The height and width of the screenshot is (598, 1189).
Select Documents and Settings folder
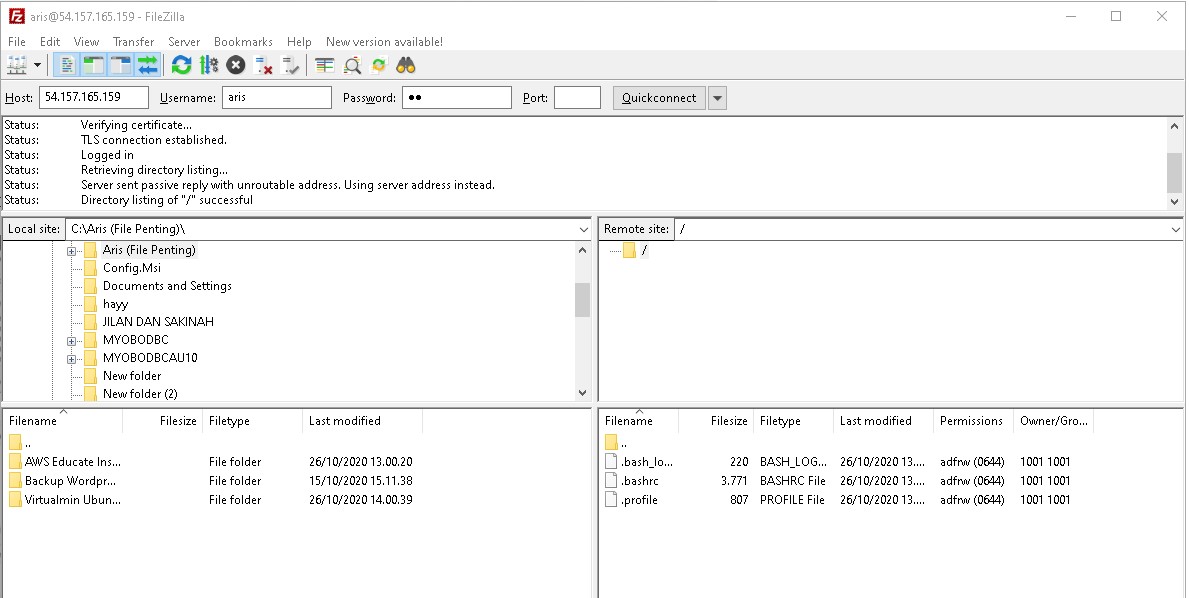[167, 286]
